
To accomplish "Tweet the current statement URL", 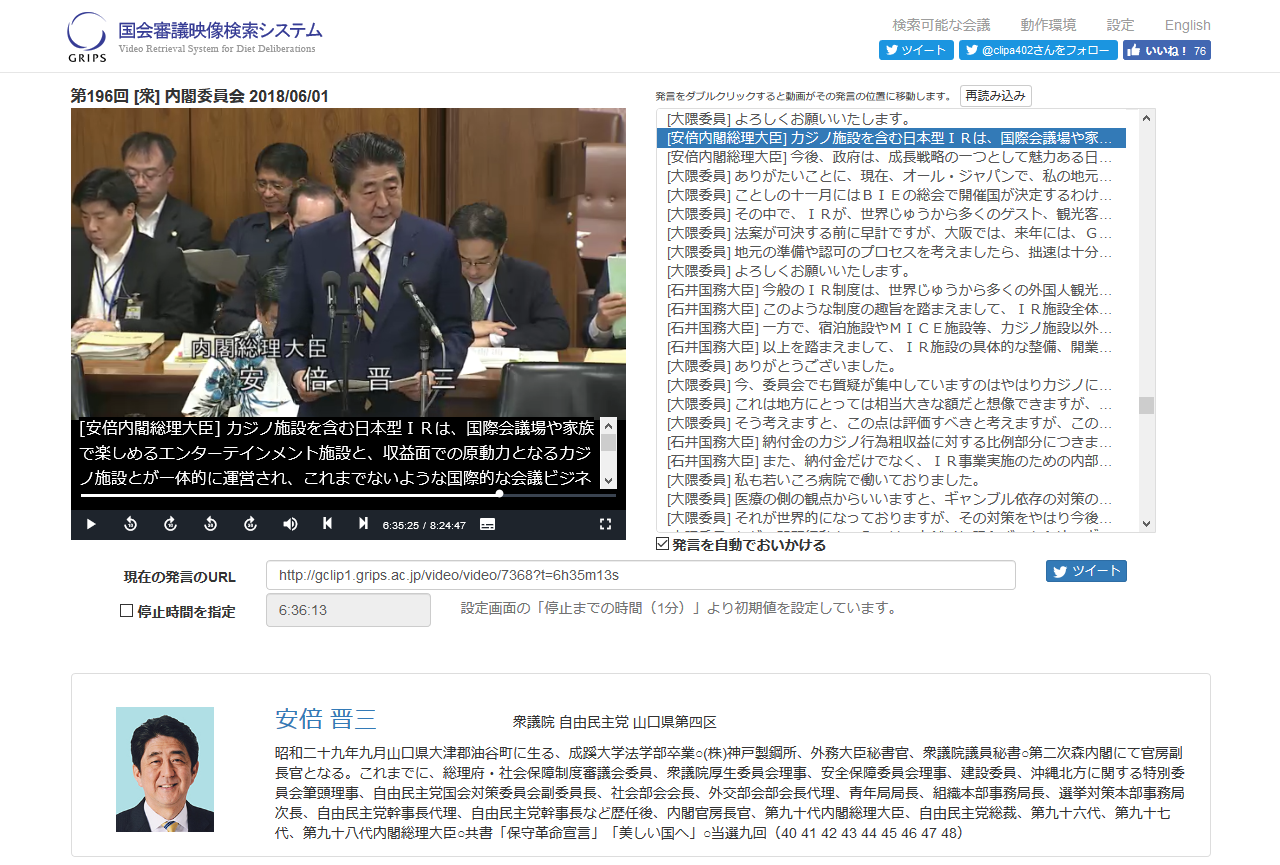I will 1086,571.
